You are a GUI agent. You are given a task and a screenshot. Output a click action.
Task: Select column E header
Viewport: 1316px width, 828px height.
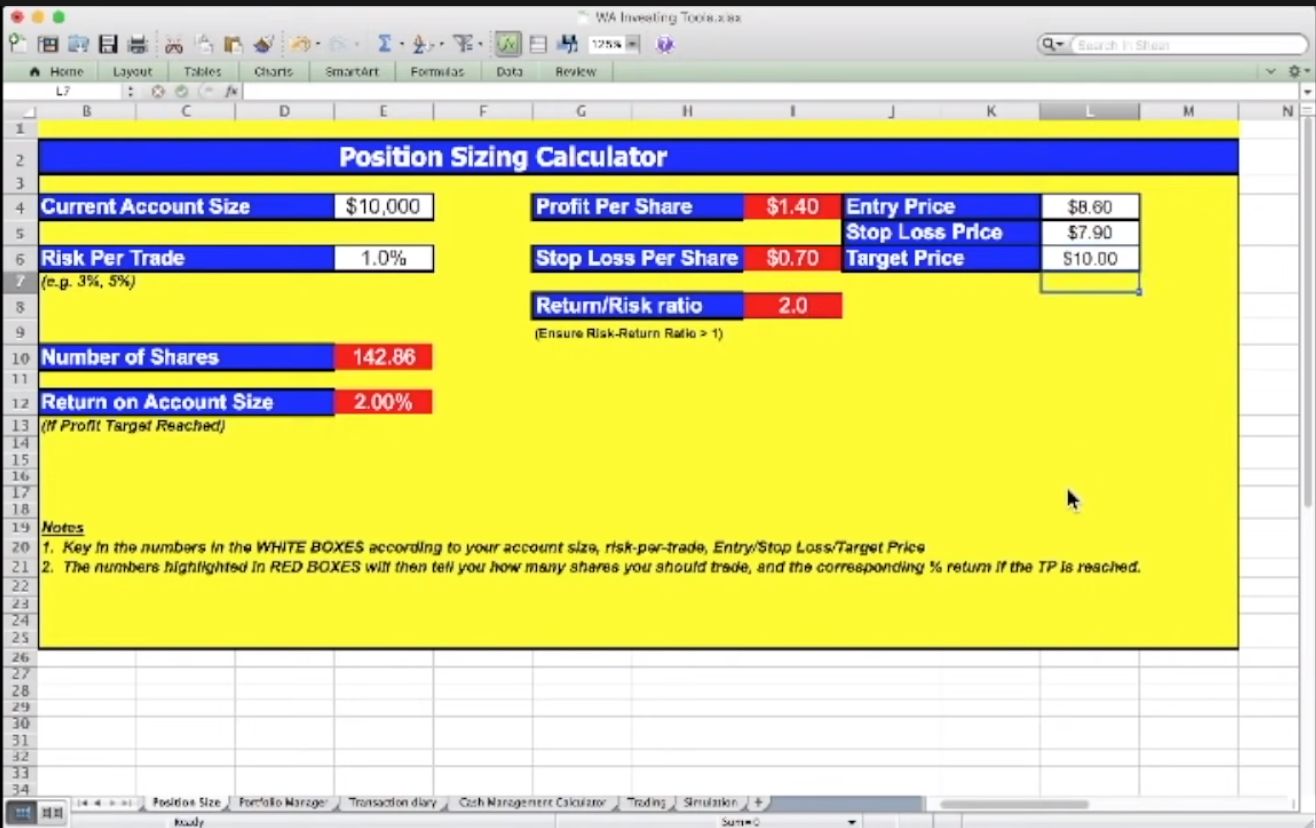point(383,111)
